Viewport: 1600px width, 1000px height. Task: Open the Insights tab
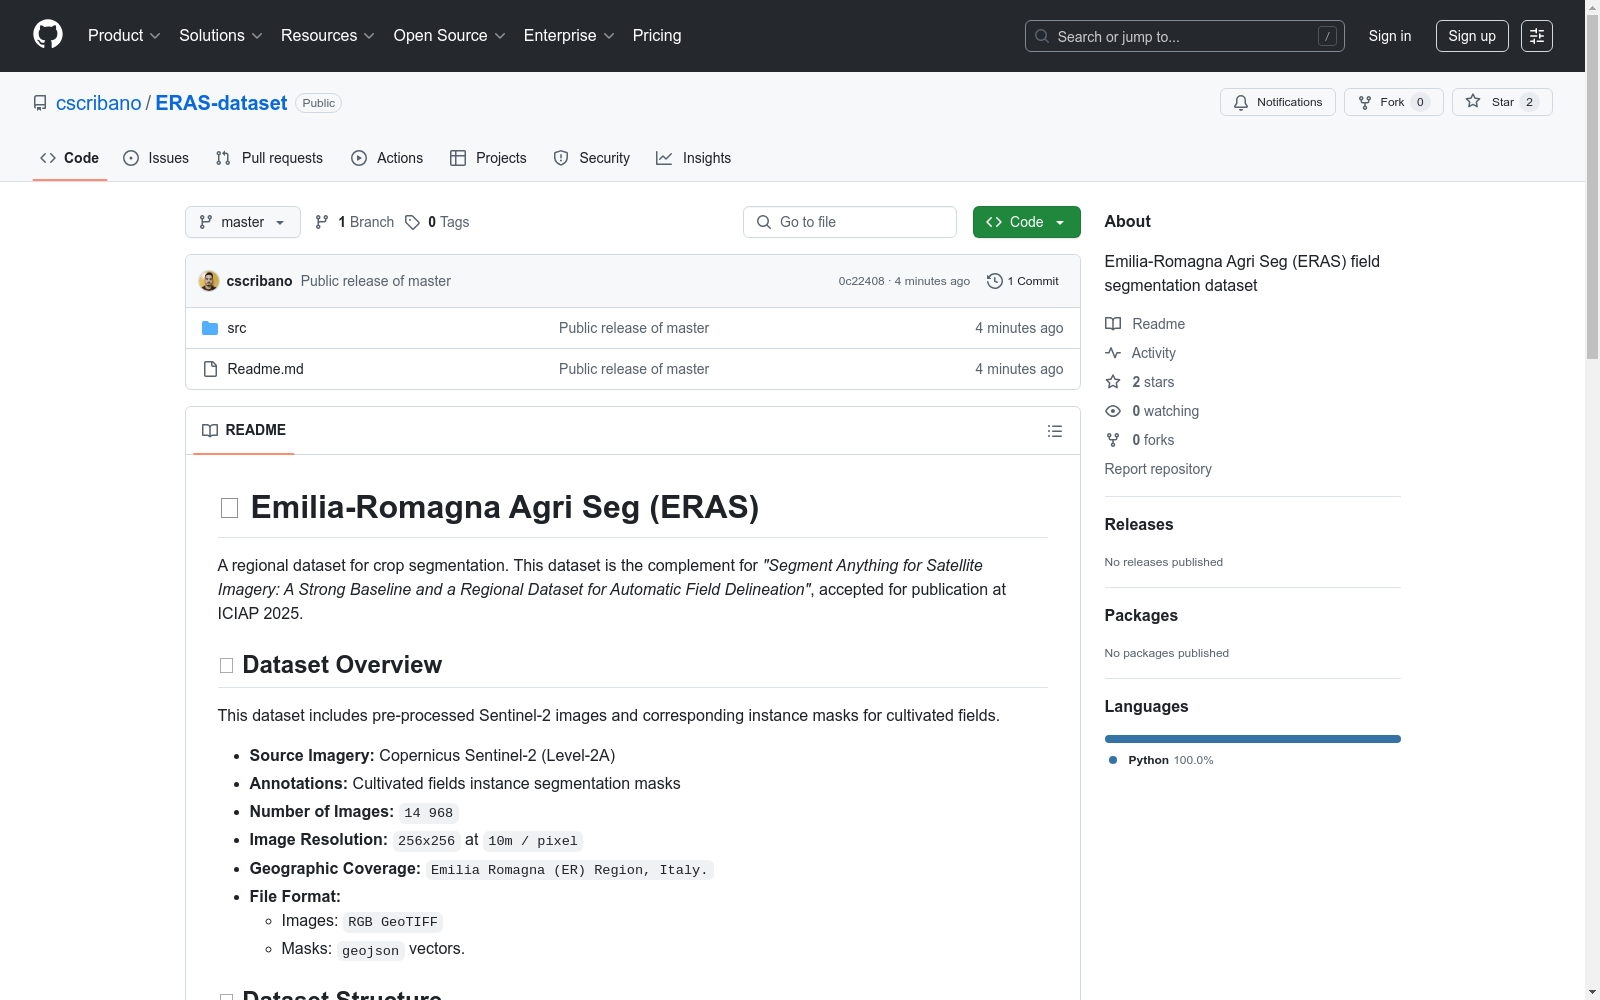[694, 158]
